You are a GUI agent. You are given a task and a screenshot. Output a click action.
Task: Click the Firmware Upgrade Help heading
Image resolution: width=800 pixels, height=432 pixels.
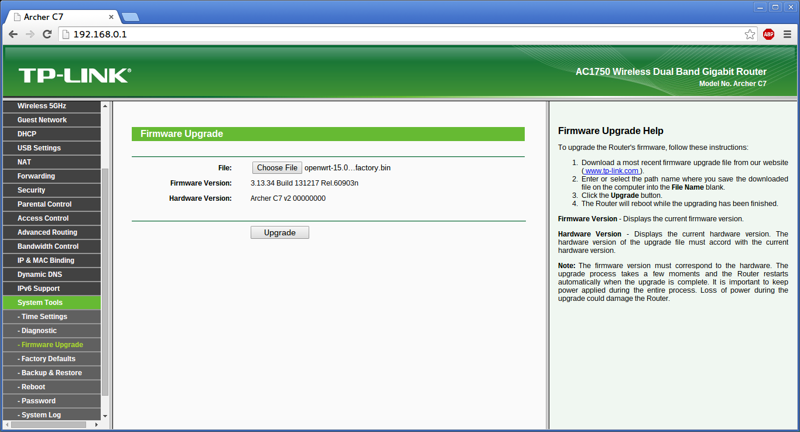tap(611, 131)
